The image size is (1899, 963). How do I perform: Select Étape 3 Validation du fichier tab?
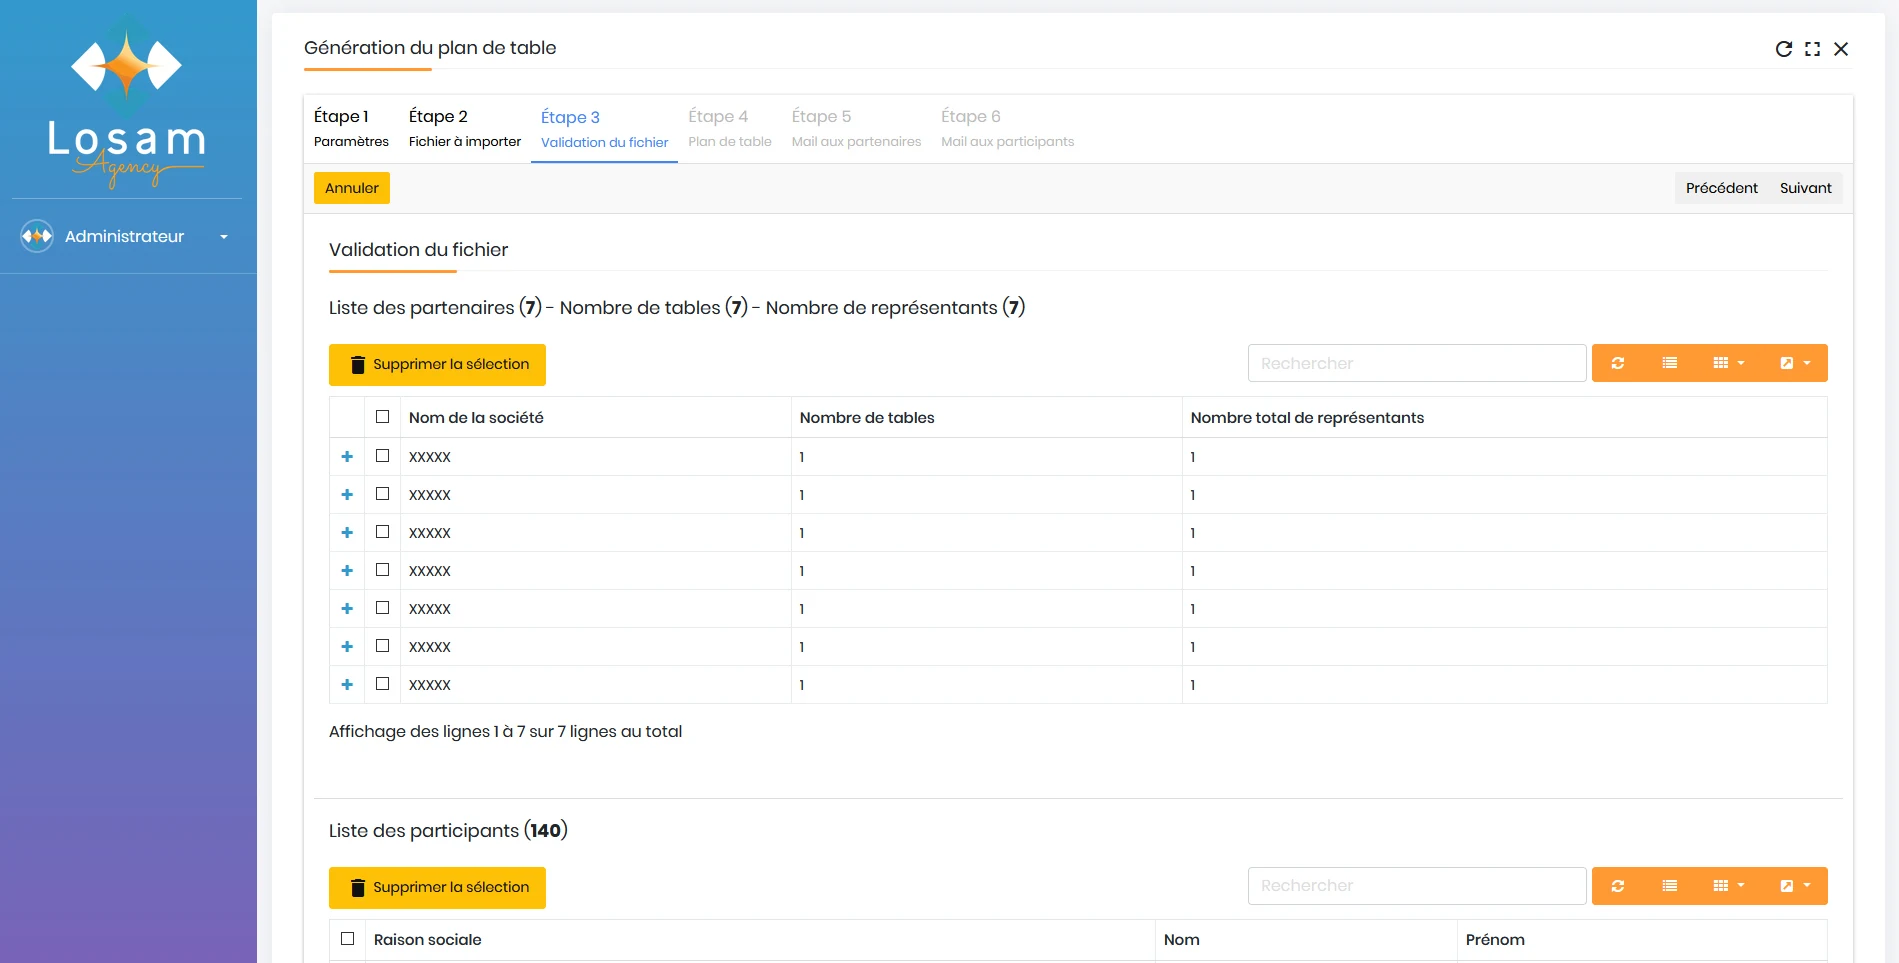coord(604,129)
